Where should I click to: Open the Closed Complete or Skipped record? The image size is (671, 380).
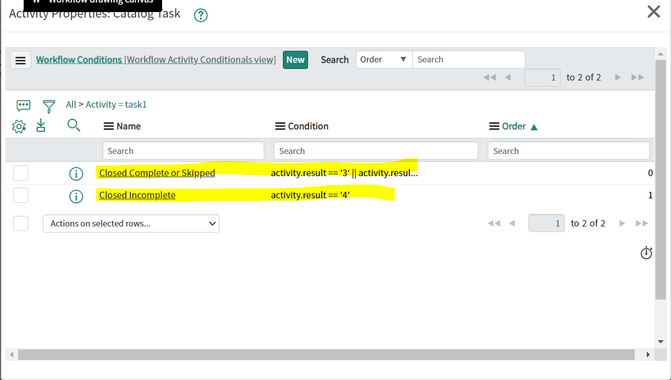tap(157, 173)
